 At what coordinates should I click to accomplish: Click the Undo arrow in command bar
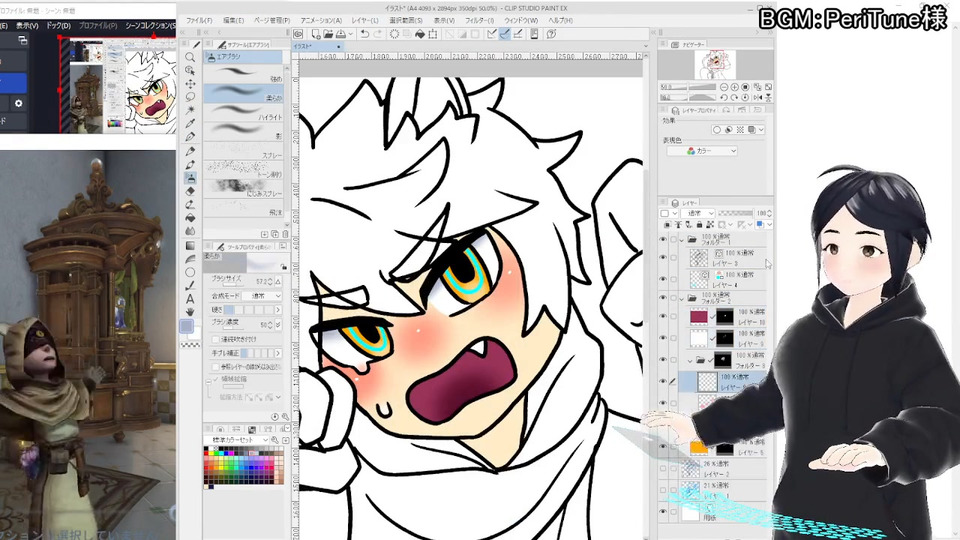pyautogui.click(x=364, y=34)
